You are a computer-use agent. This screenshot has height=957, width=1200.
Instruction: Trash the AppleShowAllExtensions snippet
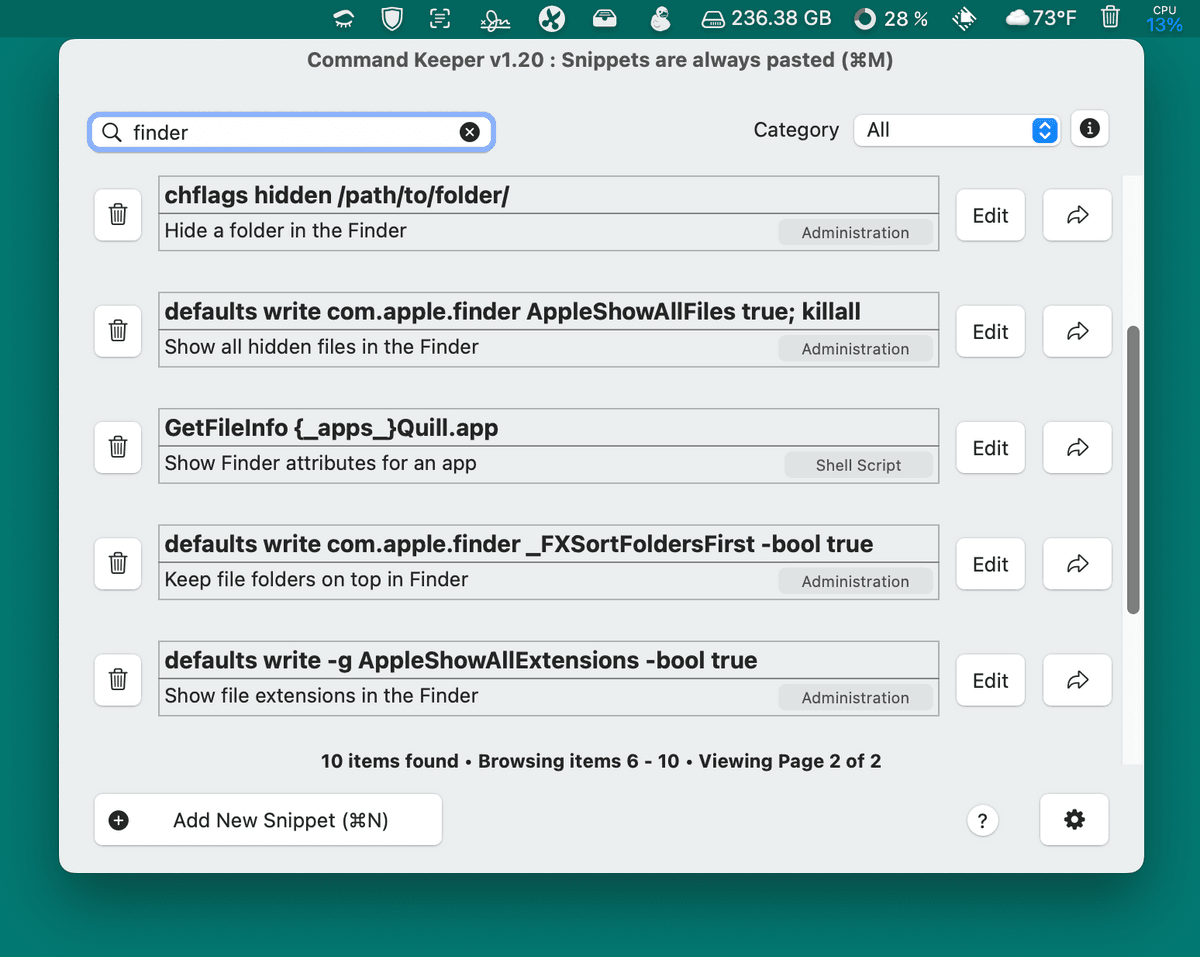[117, 680]
